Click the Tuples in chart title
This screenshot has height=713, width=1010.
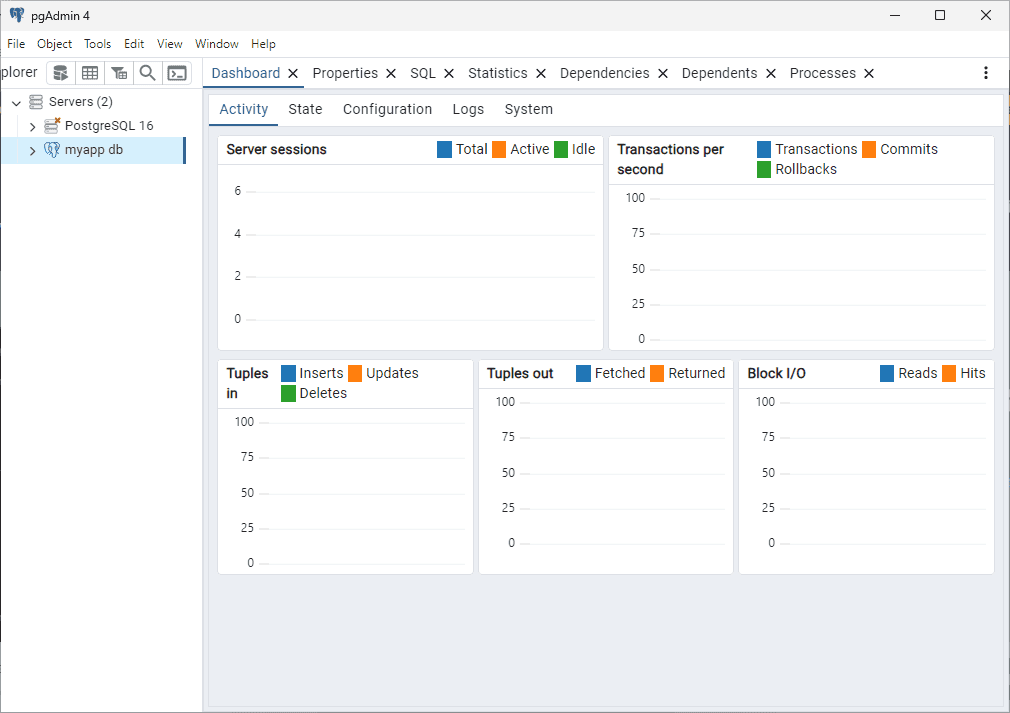(247, 383)
